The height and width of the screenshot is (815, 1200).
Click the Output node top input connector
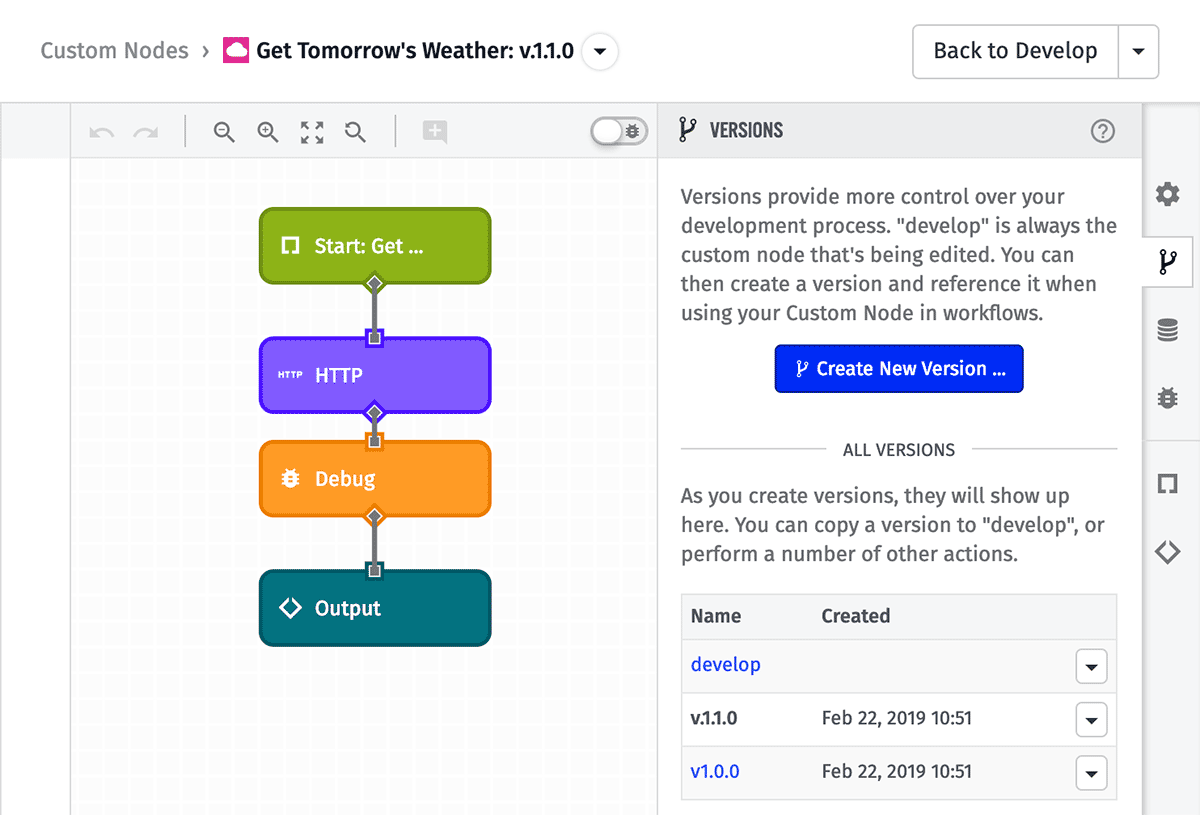(x=374, y=570)
